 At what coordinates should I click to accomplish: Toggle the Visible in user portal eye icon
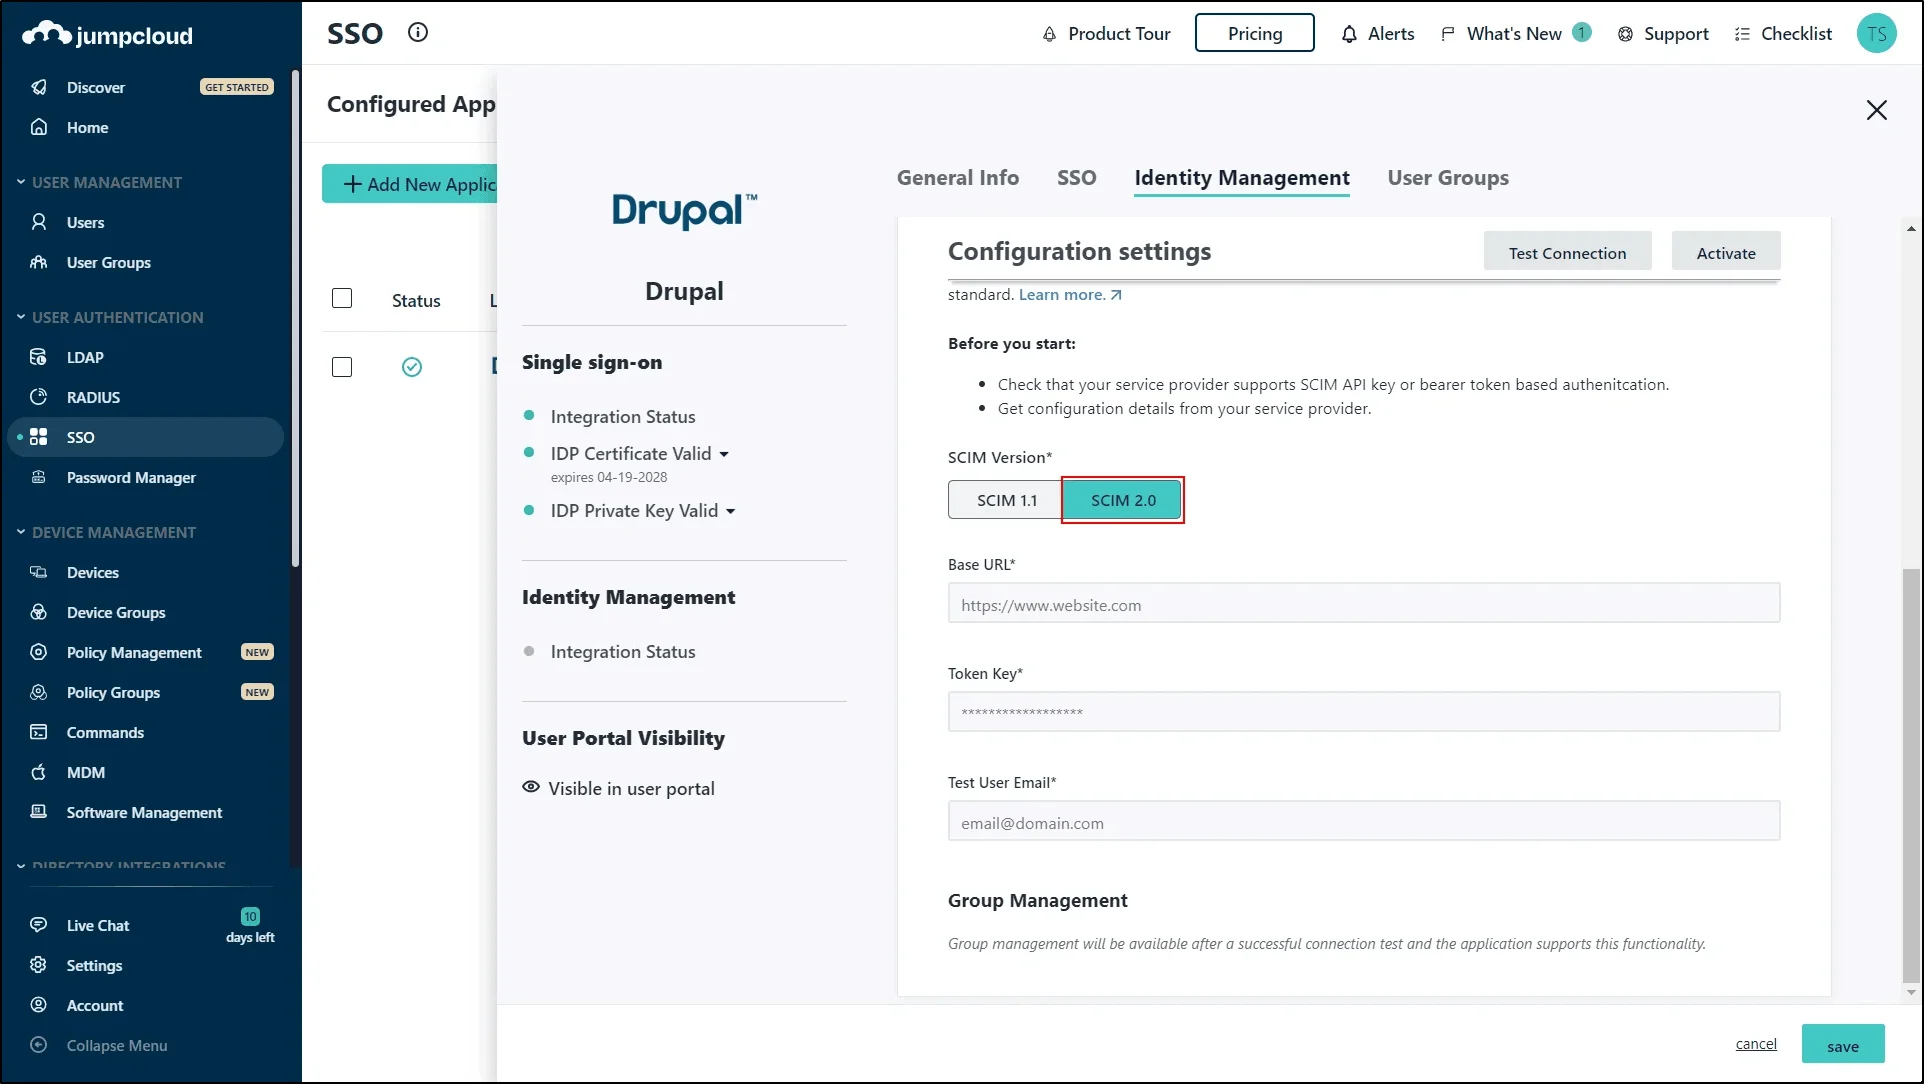click(x=531, y=787)
